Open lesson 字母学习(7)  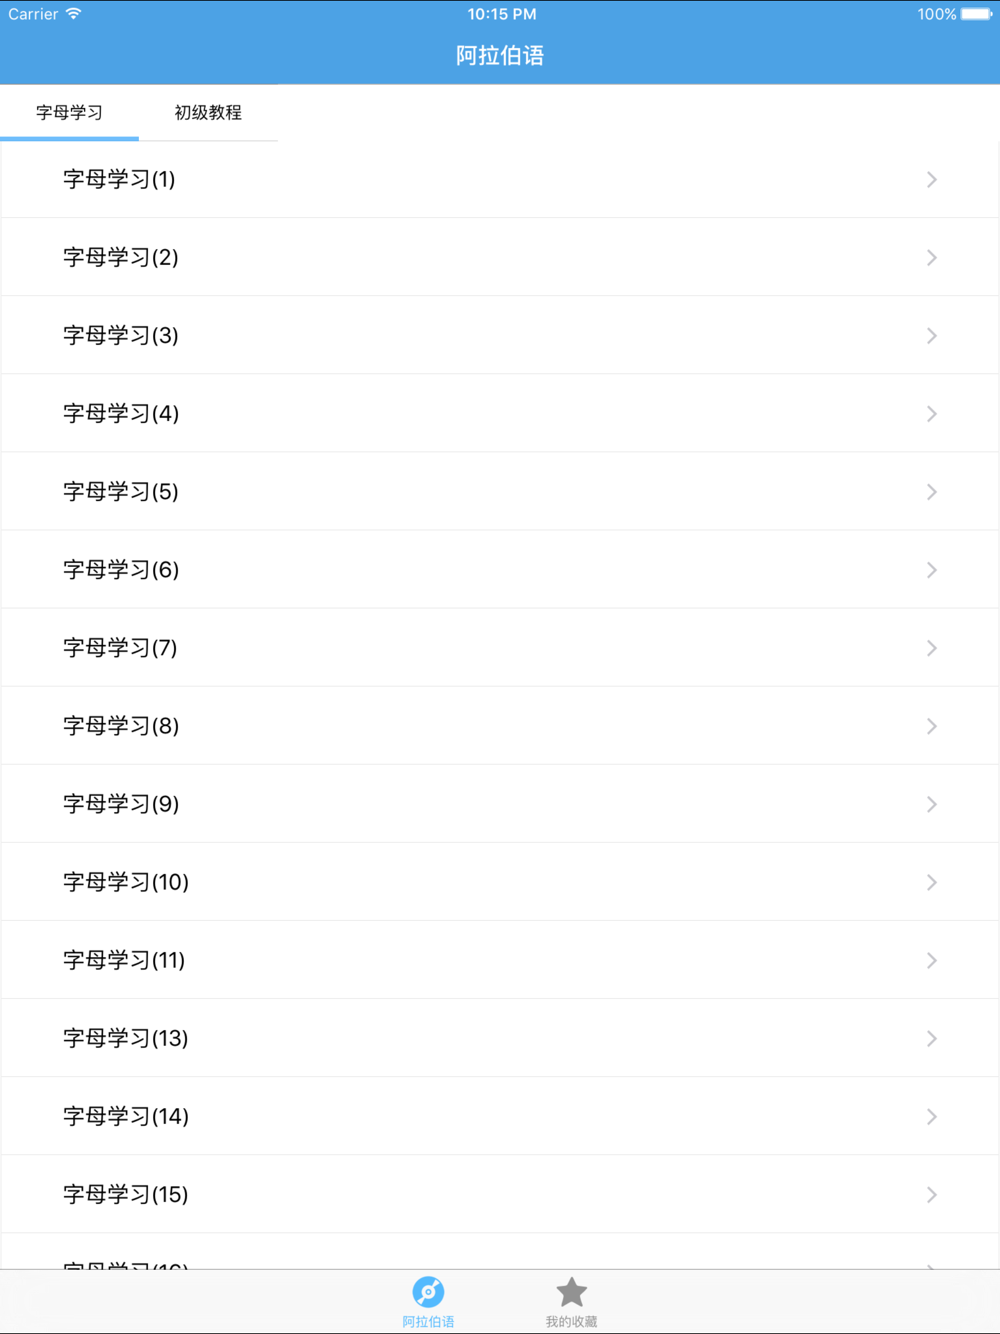500,647
